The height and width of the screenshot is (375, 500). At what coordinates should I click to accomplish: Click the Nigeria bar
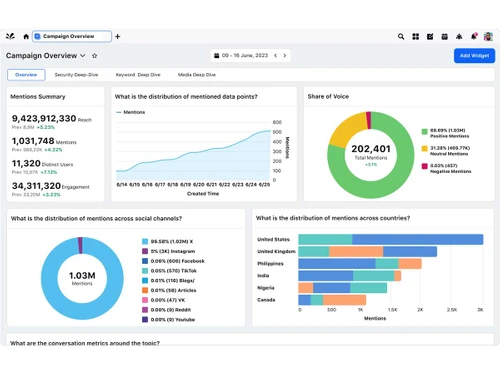[343, 288]
